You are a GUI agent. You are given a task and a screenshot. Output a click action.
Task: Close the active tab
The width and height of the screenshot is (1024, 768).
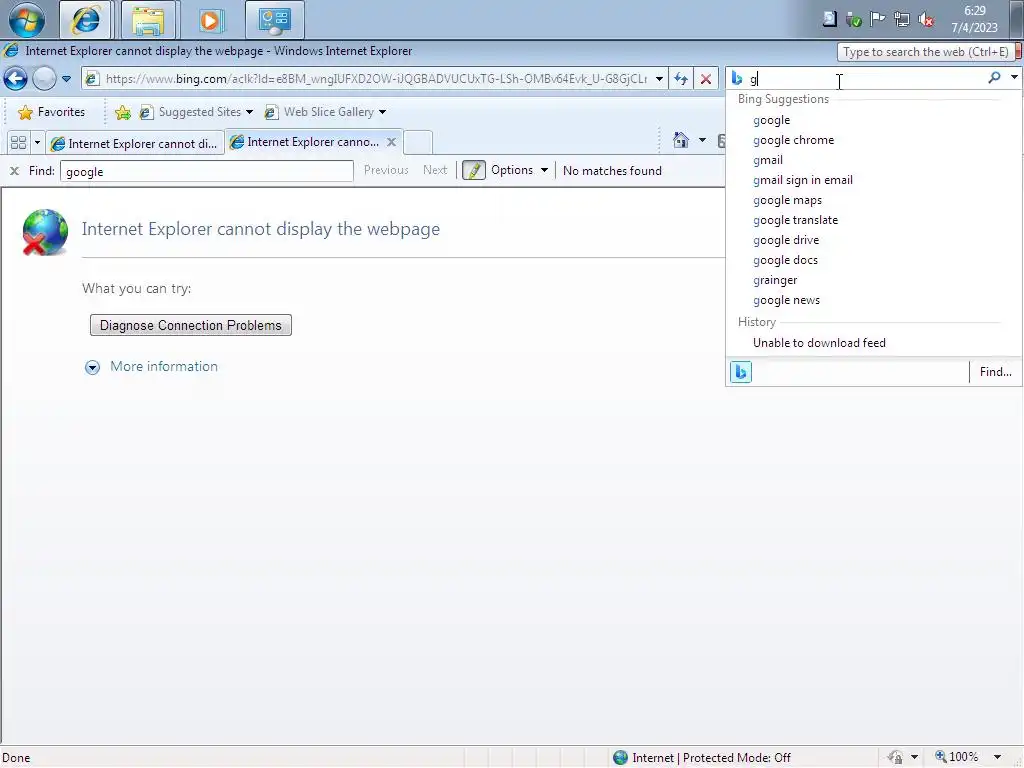pyautogui.click(x=391, y=142)
